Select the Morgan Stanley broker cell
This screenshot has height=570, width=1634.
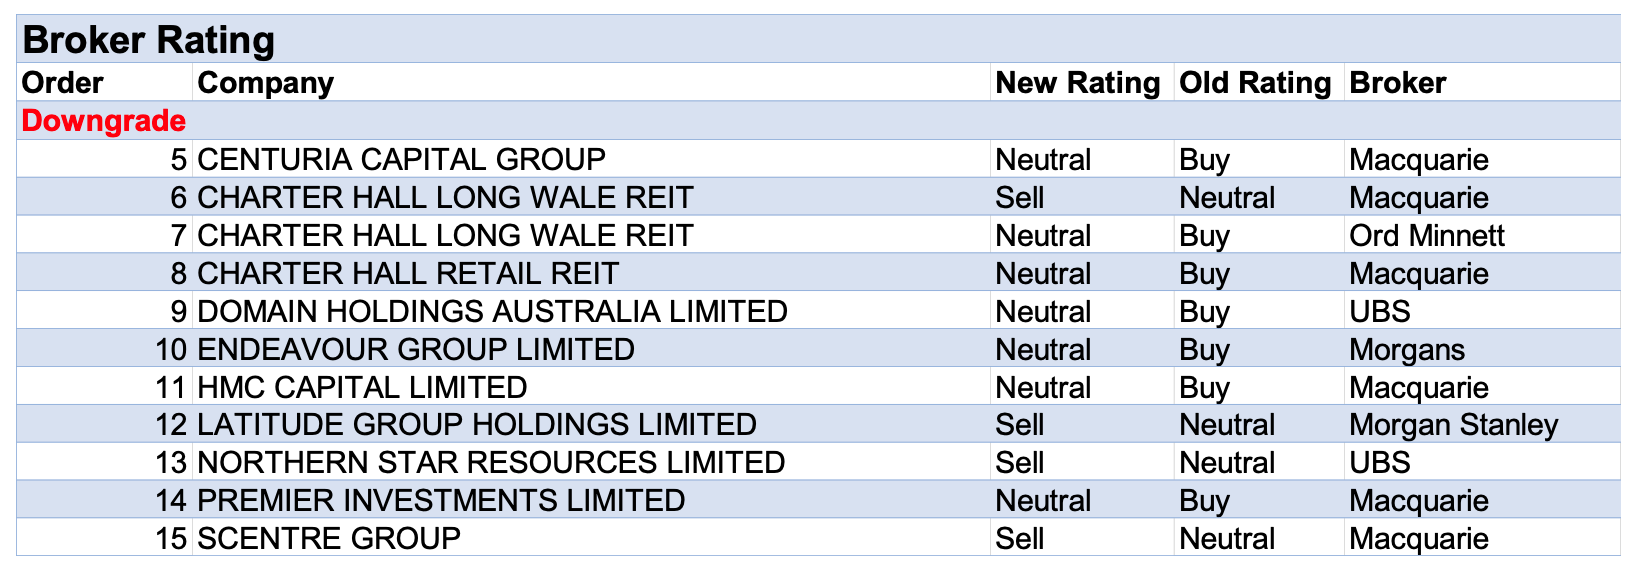click(x=1453, y=424)
